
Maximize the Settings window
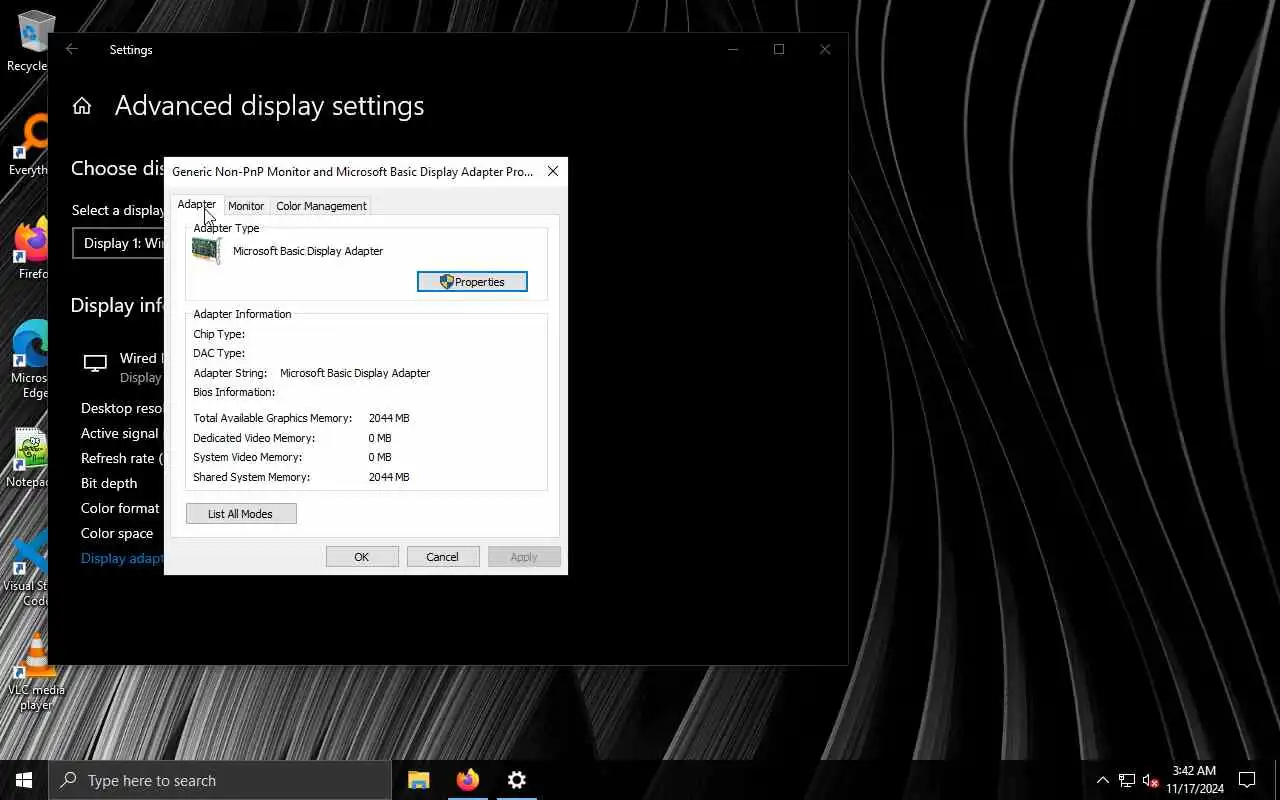tap(779, 49)
